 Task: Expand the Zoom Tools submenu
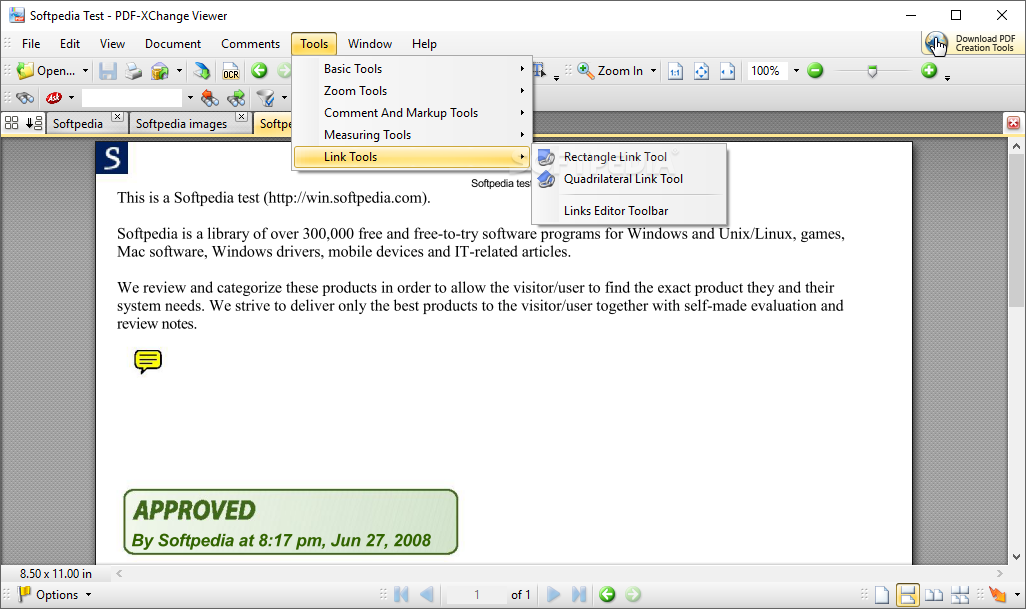tap(412, 91)
